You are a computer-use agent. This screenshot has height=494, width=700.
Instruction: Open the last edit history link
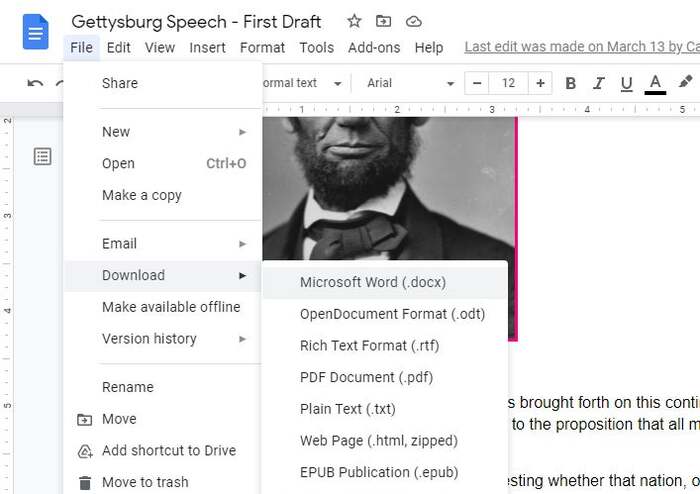pos(582,47)
